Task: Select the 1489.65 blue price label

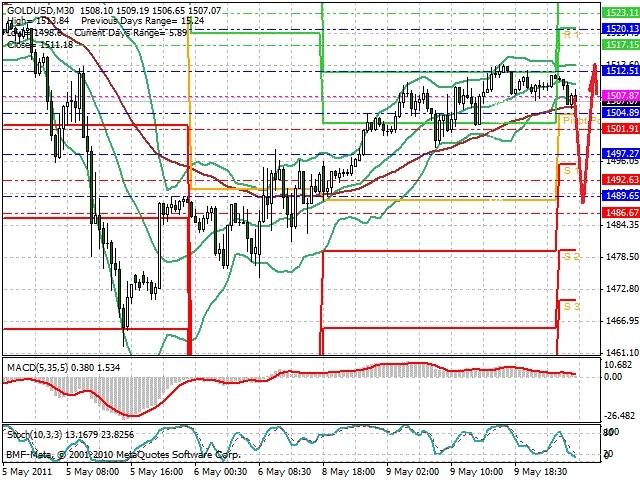Action: (x=621, y=196)
